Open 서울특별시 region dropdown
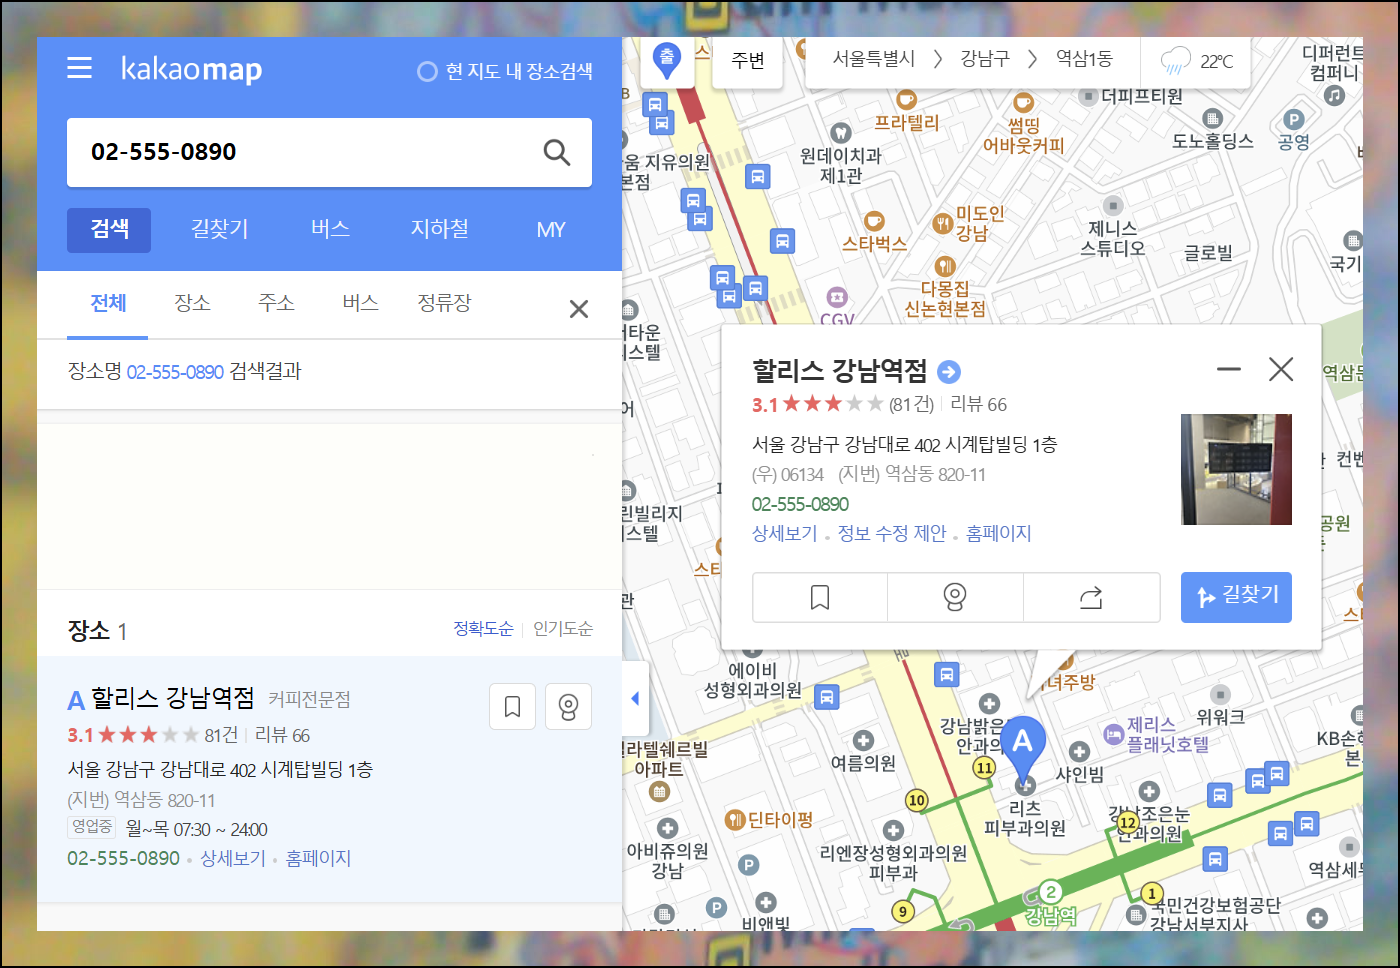 tap(874, 59)
